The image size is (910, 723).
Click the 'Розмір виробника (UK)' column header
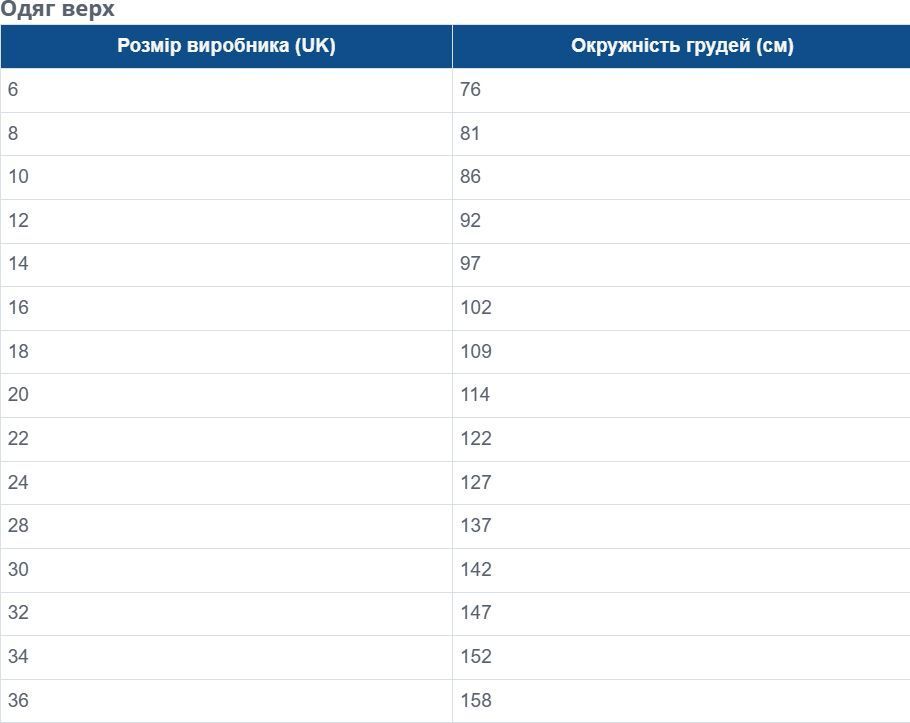226,46
